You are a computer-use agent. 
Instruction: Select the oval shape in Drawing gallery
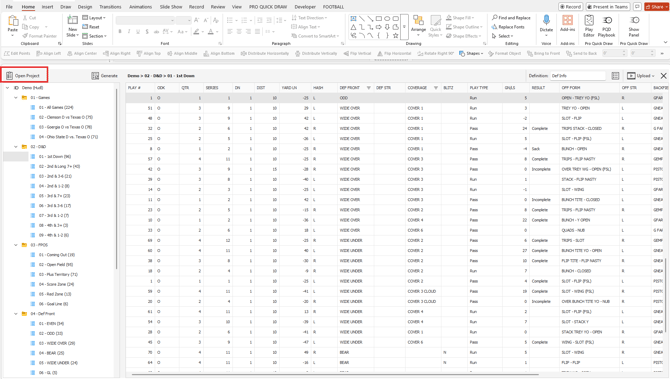[387, 18]
